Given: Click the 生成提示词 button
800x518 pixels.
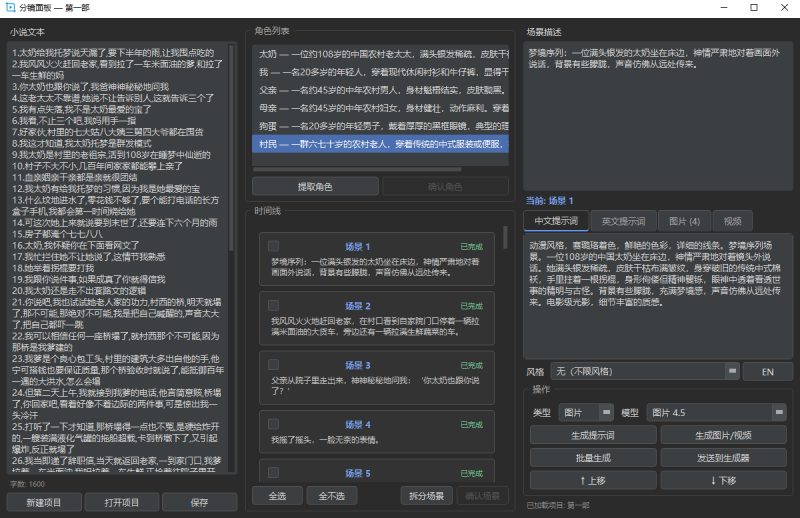Looking at the screenshot, I should click(593, 435).
